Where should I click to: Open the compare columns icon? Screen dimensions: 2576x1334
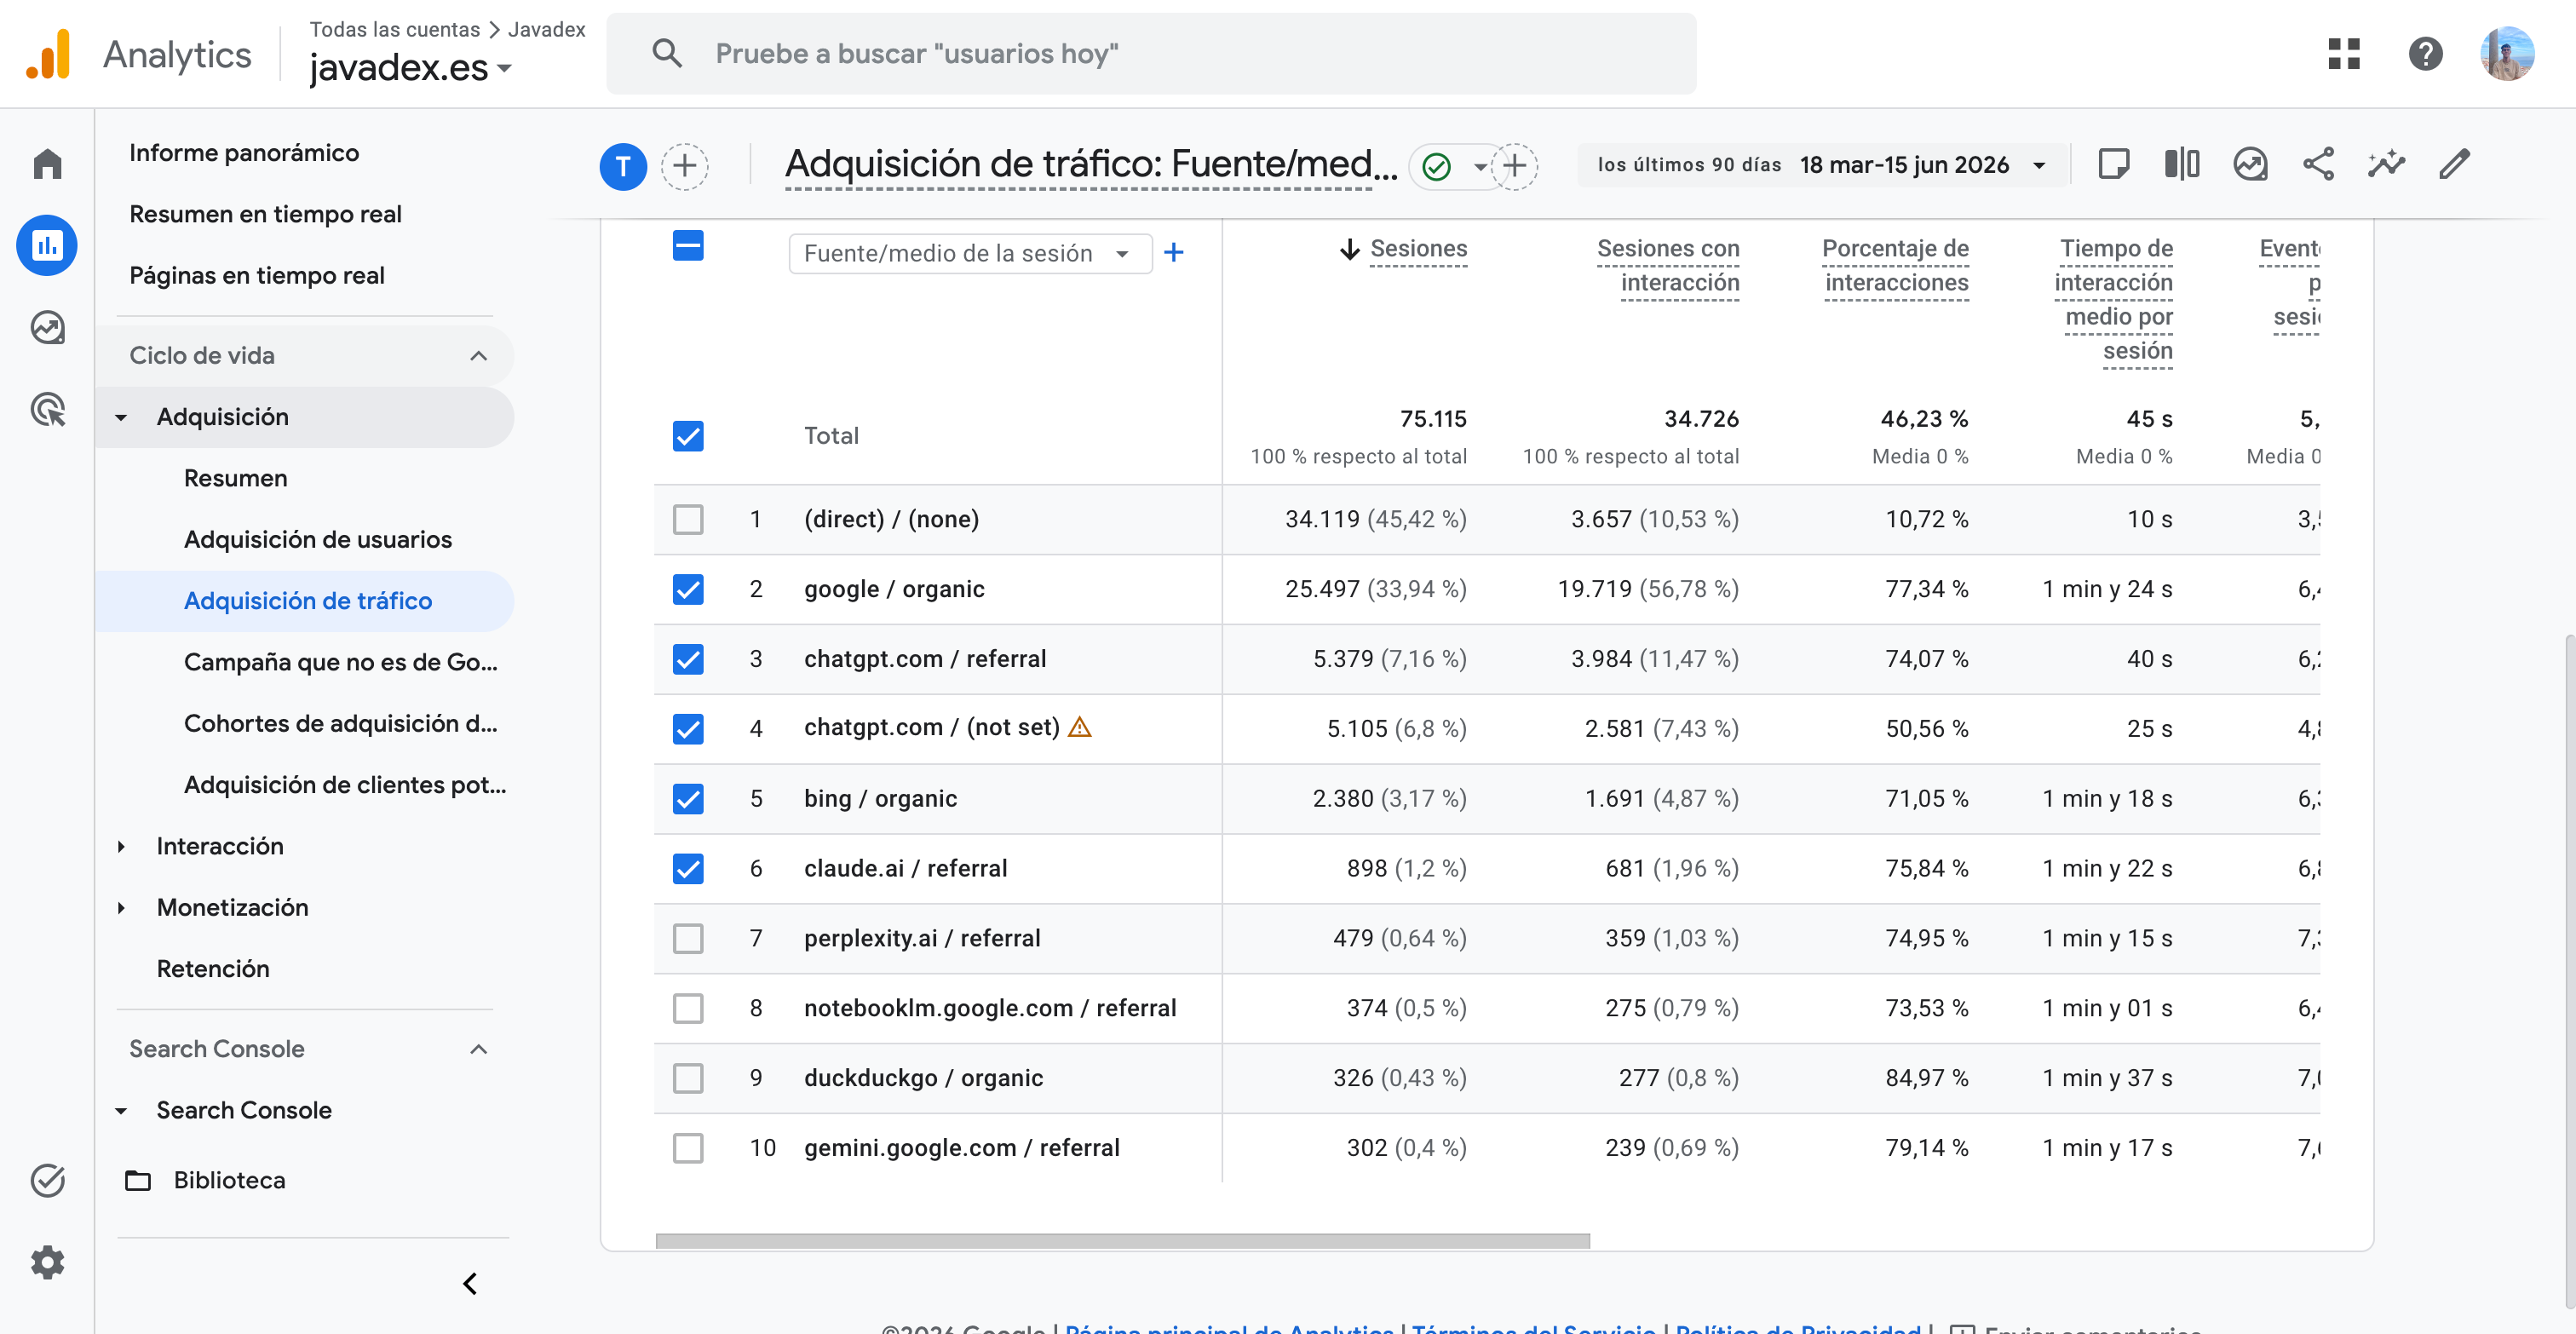tap(2181, 163)
